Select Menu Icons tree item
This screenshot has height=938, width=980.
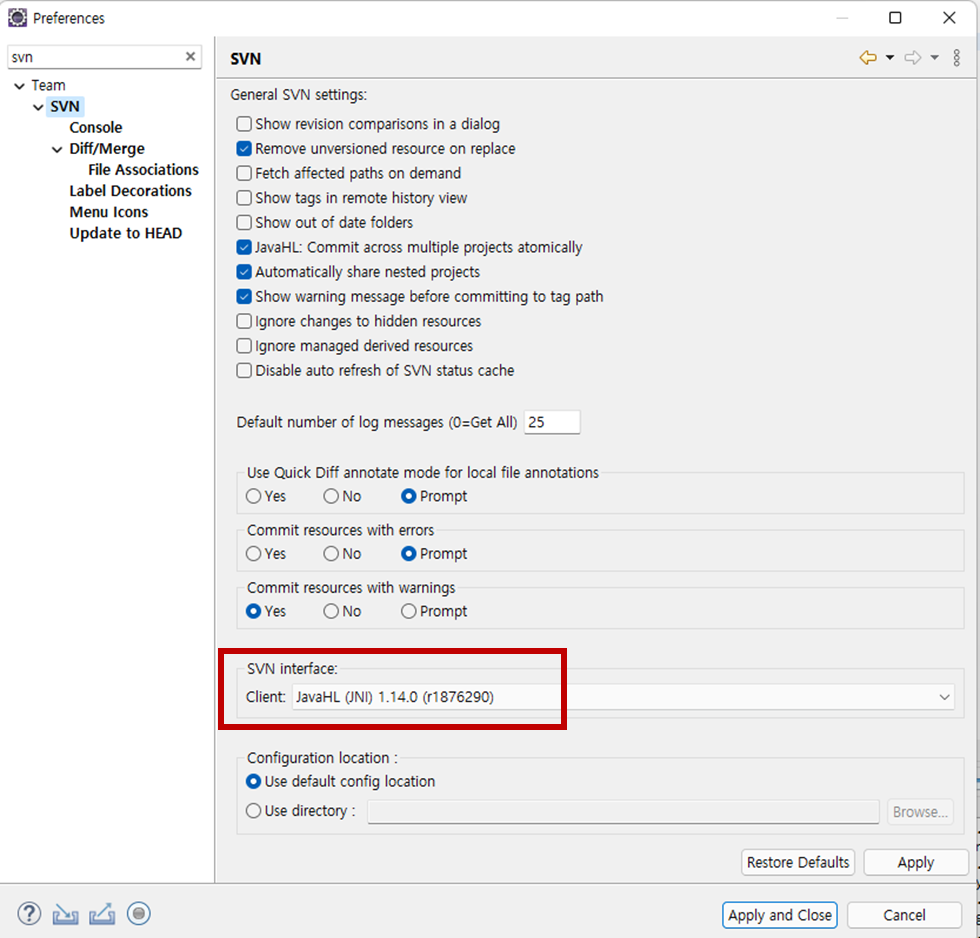click(109, 212)
